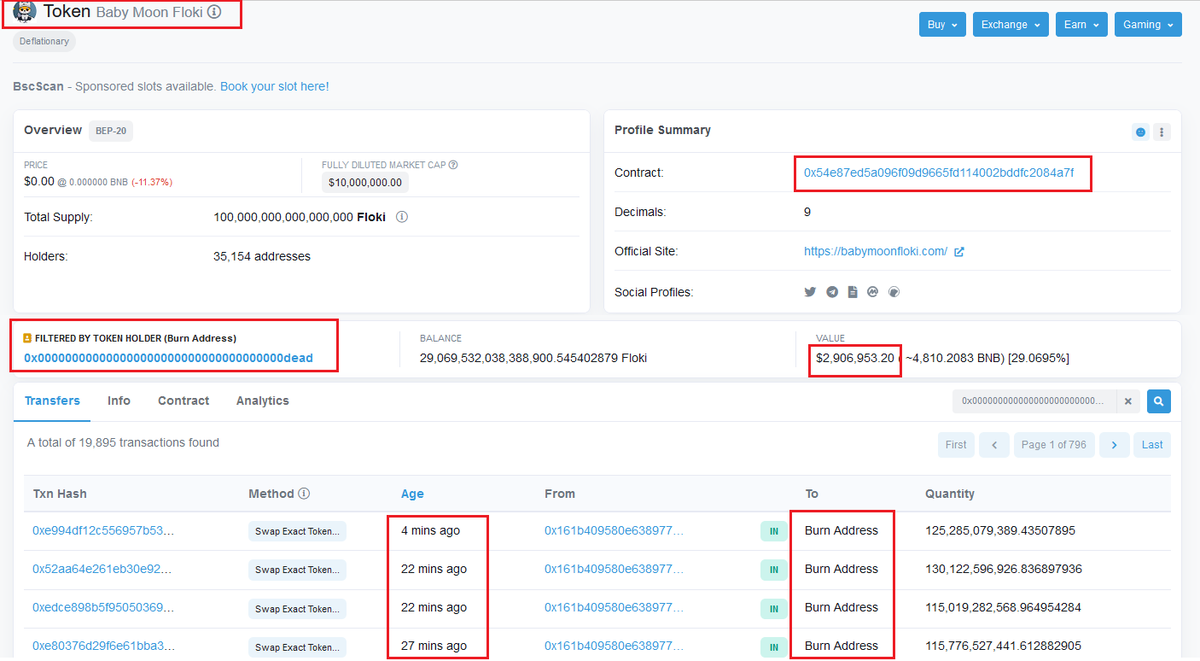Image resolution: width=1200 pixels, height=661 pixels.
Task: Click the quantity 115,019,282,568.964954284
Action: pyautogui.click(x=1003, y=608)
